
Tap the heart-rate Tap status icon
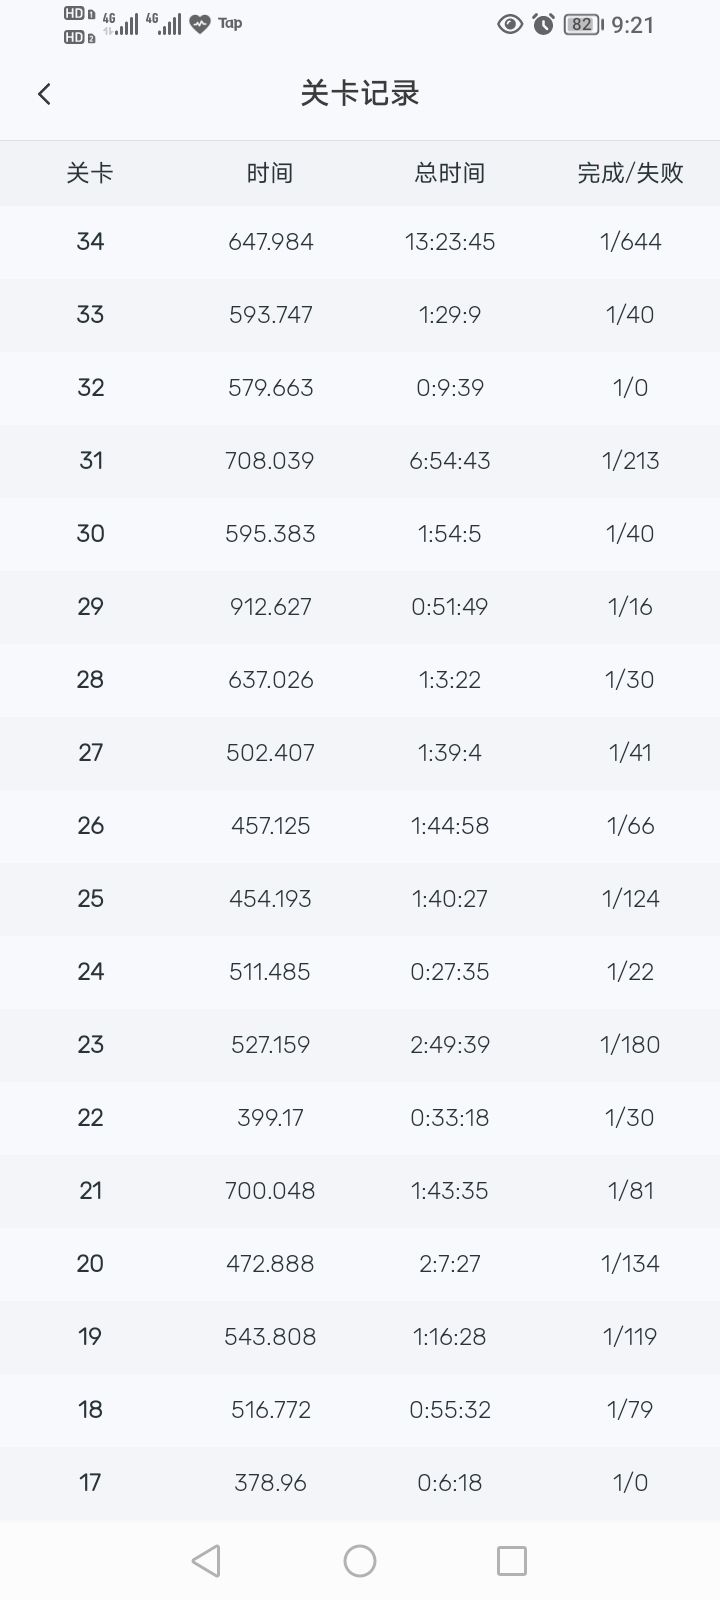click(200, 24)
